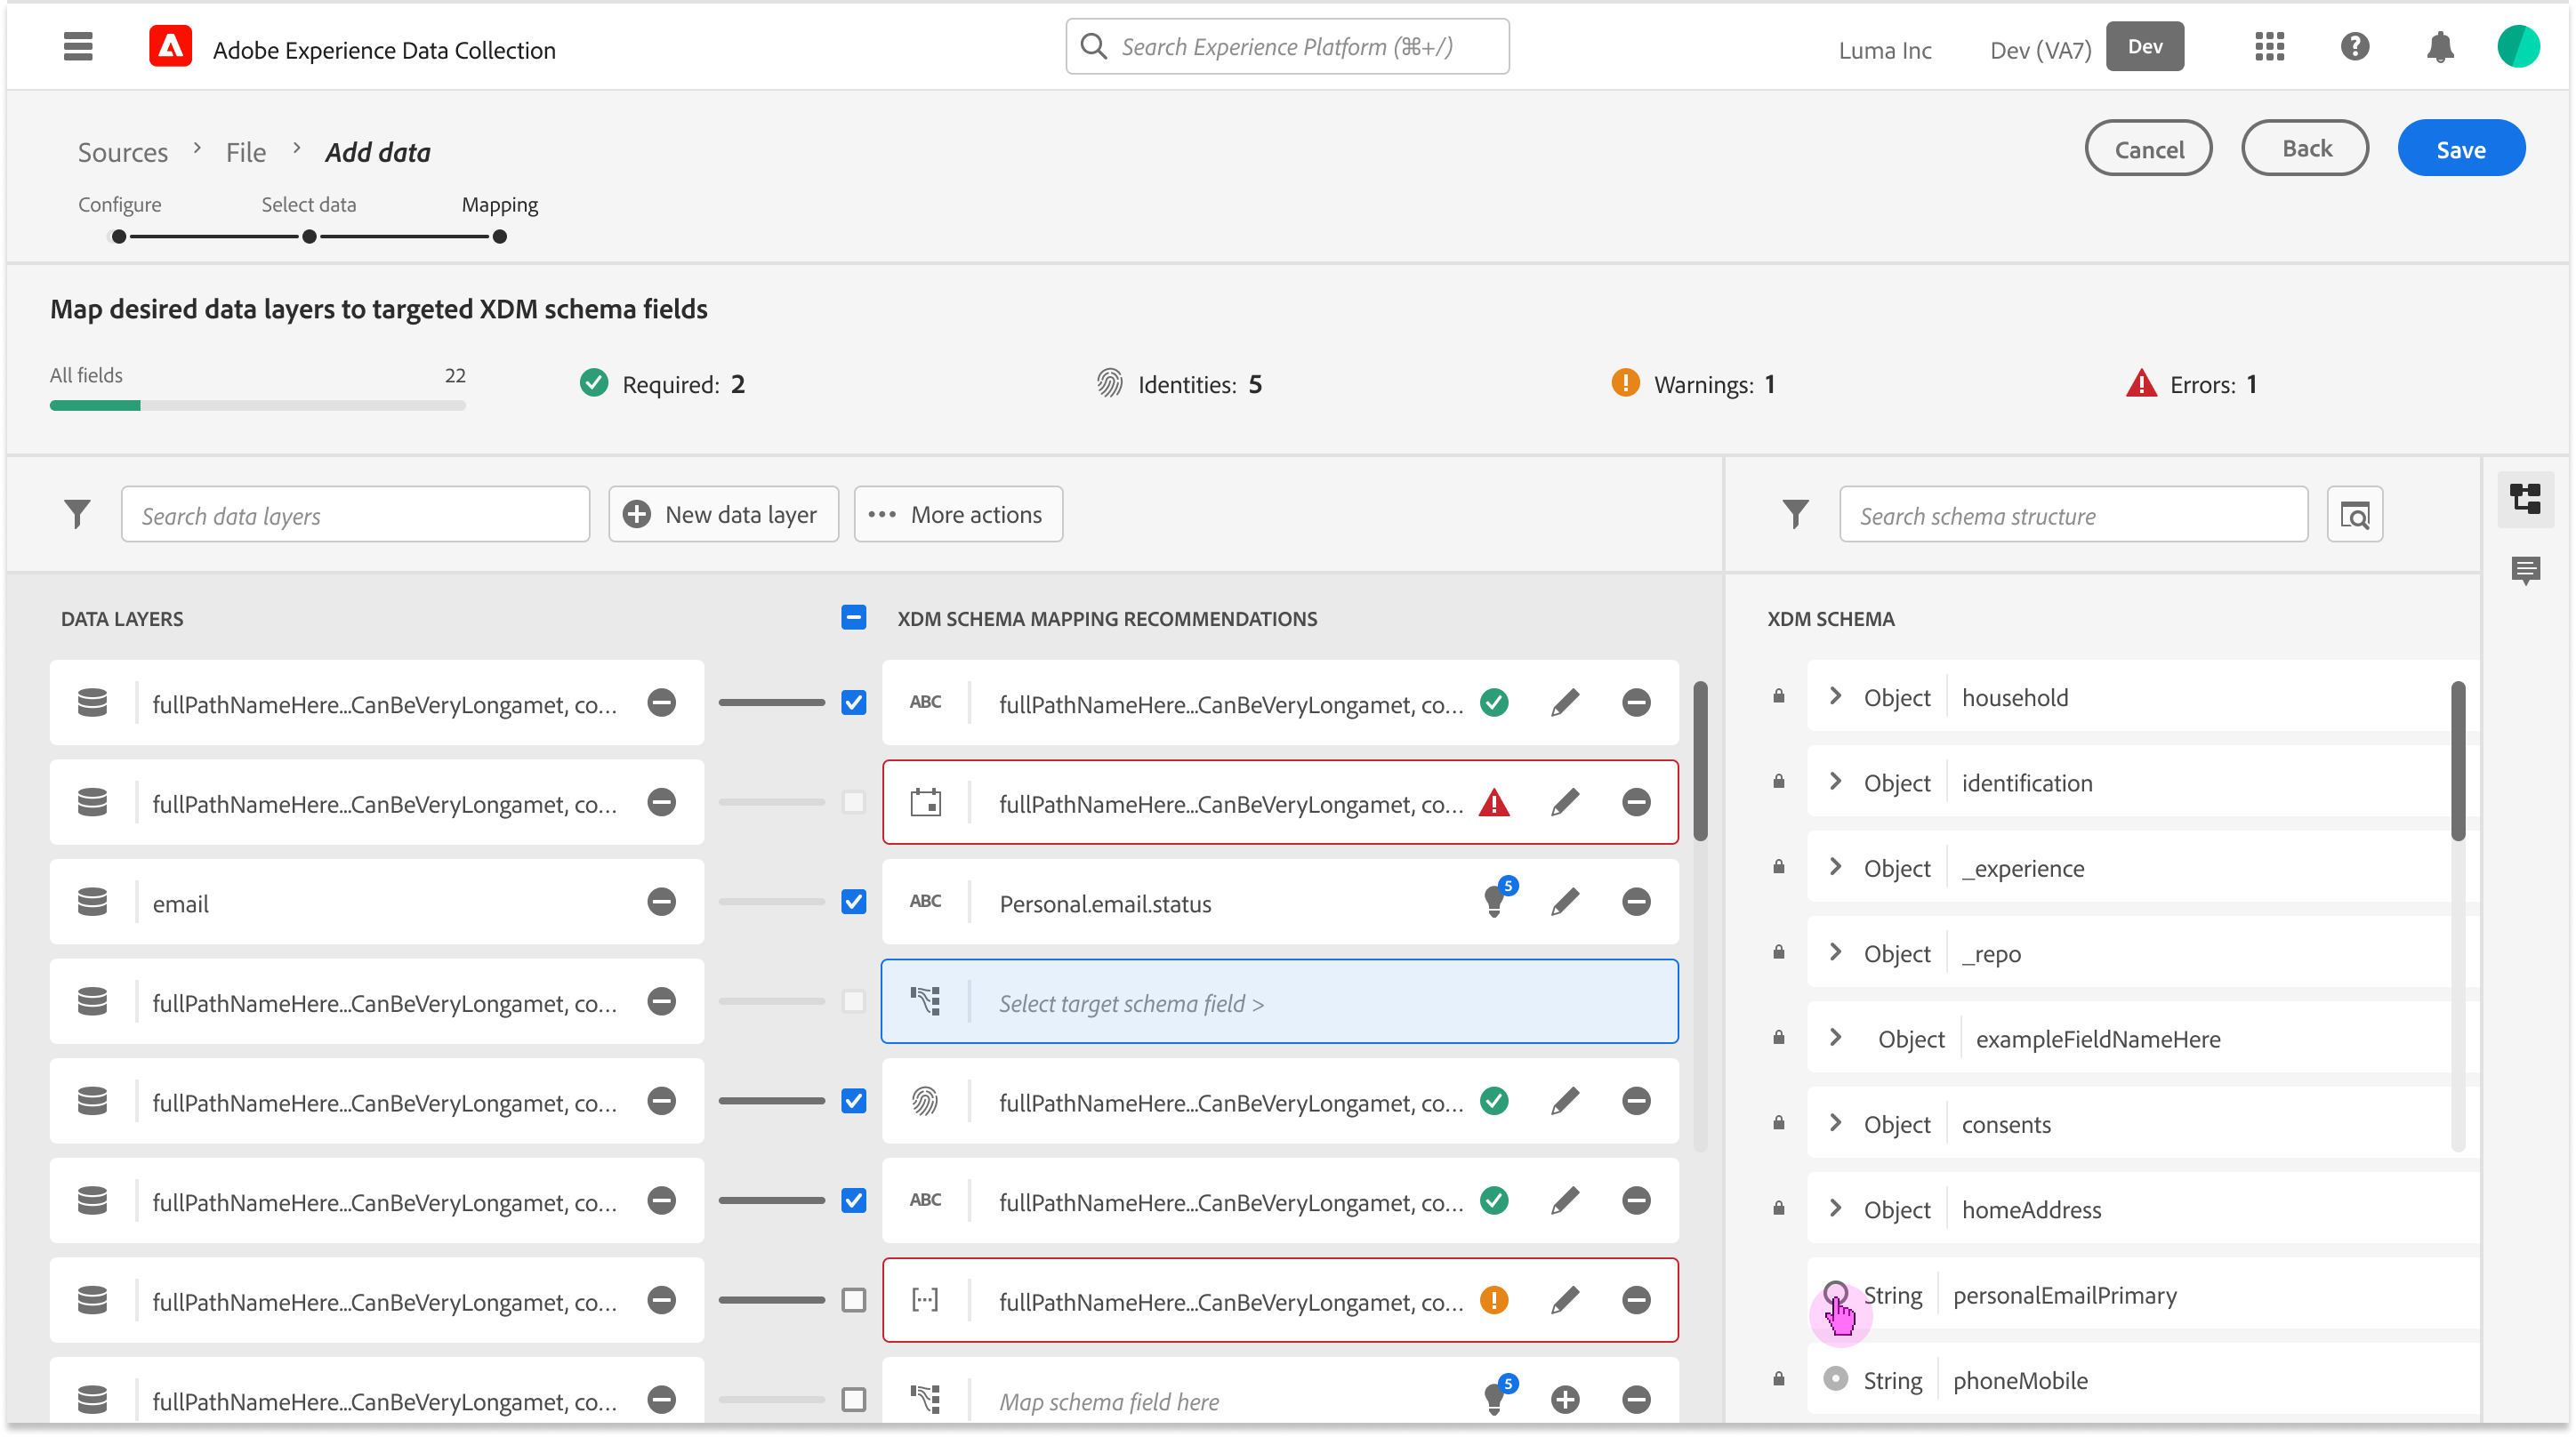Enable the checkbox for the second data layer row

click(x=853, y=801)
